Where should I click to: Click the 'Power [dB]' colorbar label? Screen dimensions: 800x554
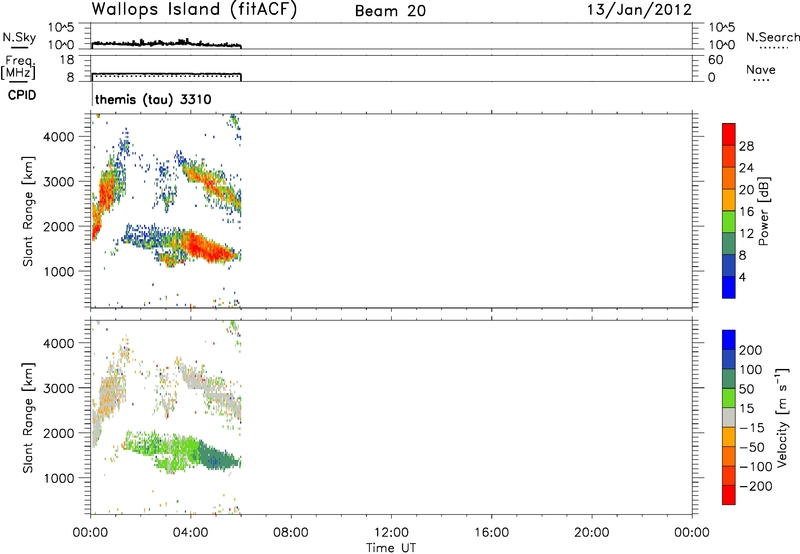coord(763,211)
